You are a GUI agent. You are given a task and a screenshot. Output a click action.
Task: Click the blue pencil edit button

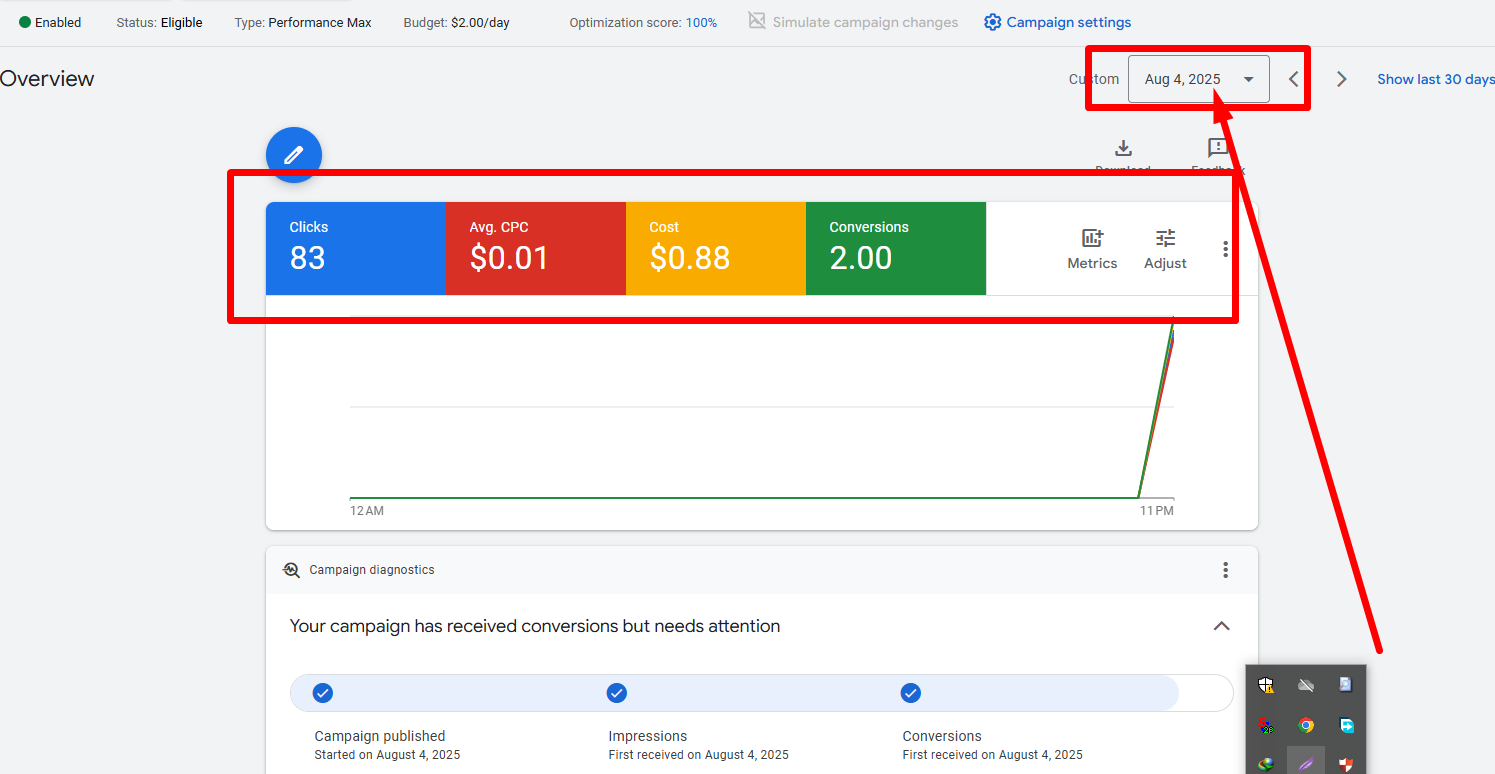point(293,155)
